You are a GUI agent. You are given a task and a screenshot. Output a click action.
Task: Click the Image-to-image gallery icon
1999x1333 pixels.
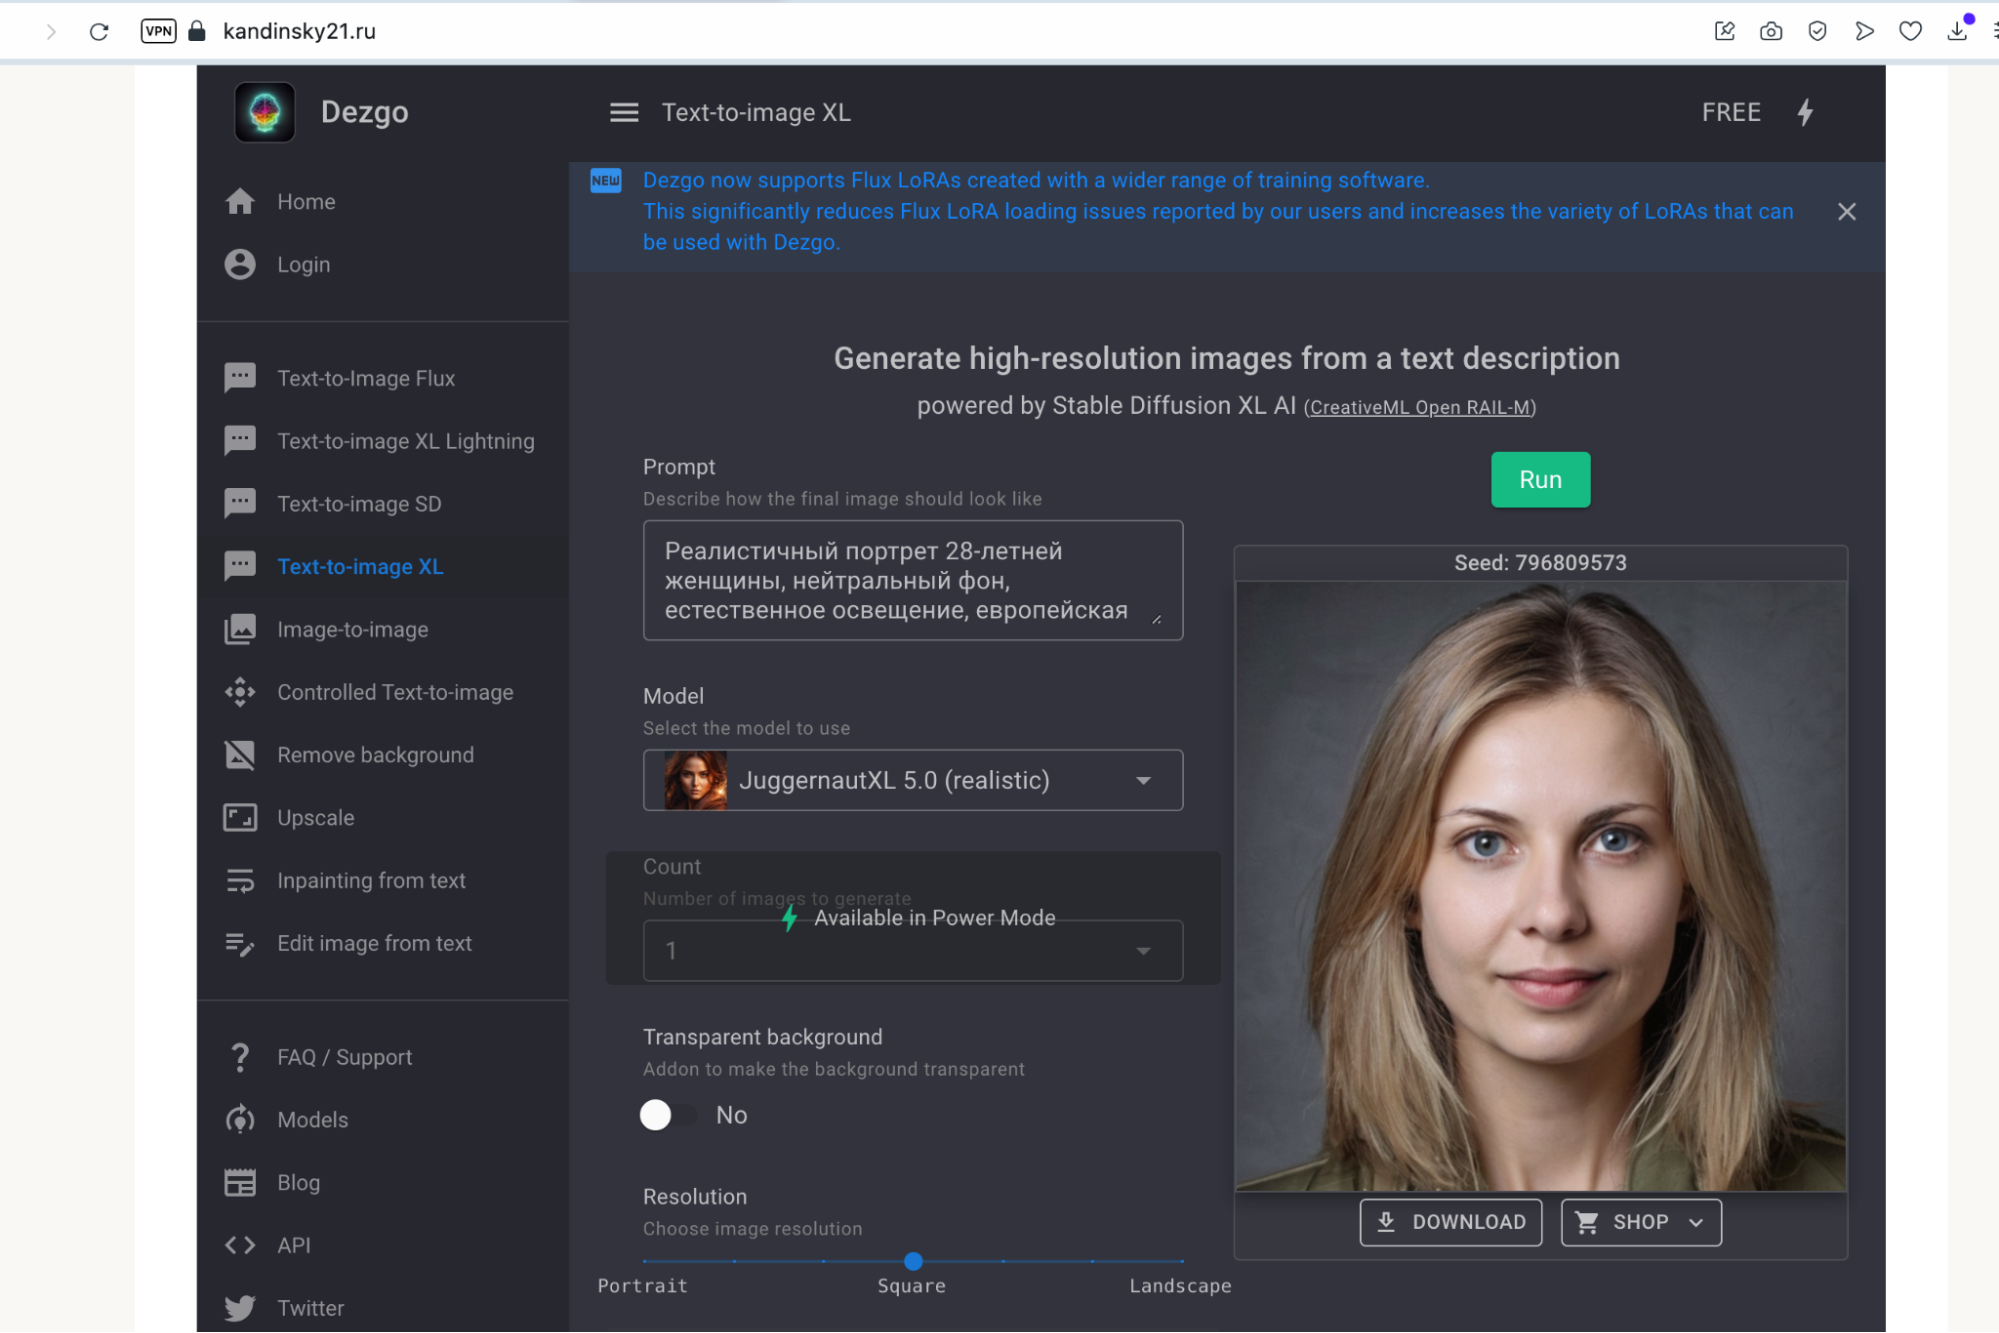pyautogui.click(x=240, y=629)
